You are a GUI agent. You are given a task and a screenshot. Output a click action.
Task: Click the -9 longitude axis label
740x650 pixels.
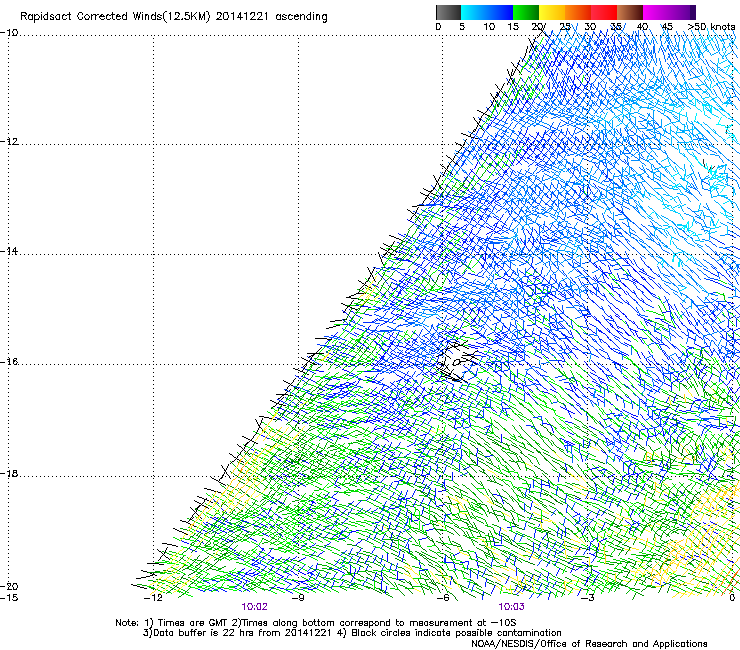pos(298,598)
